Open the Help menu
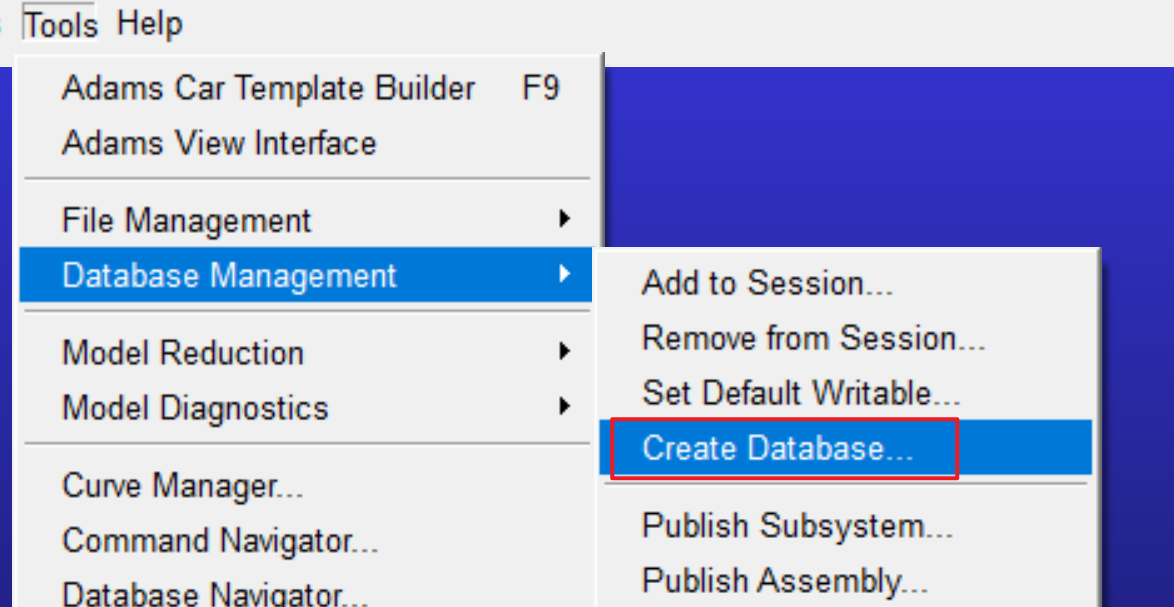 tap(150, 24)
